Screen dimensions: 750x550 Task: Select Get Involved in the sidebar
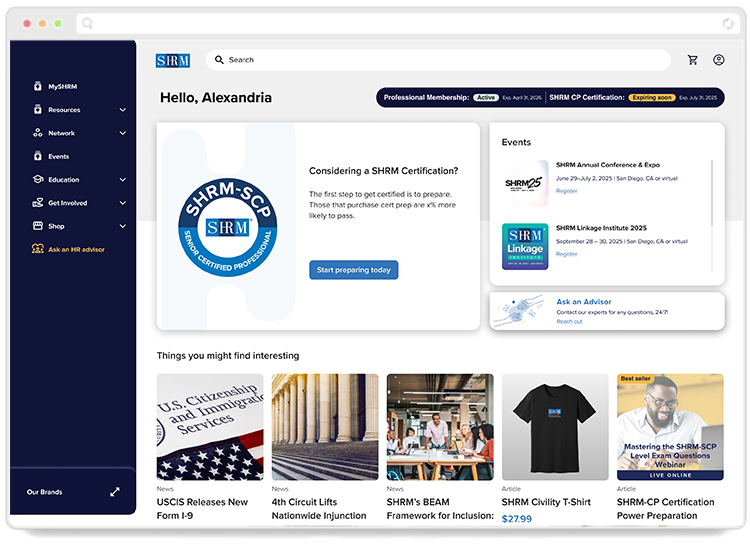[x=67, y=203]
